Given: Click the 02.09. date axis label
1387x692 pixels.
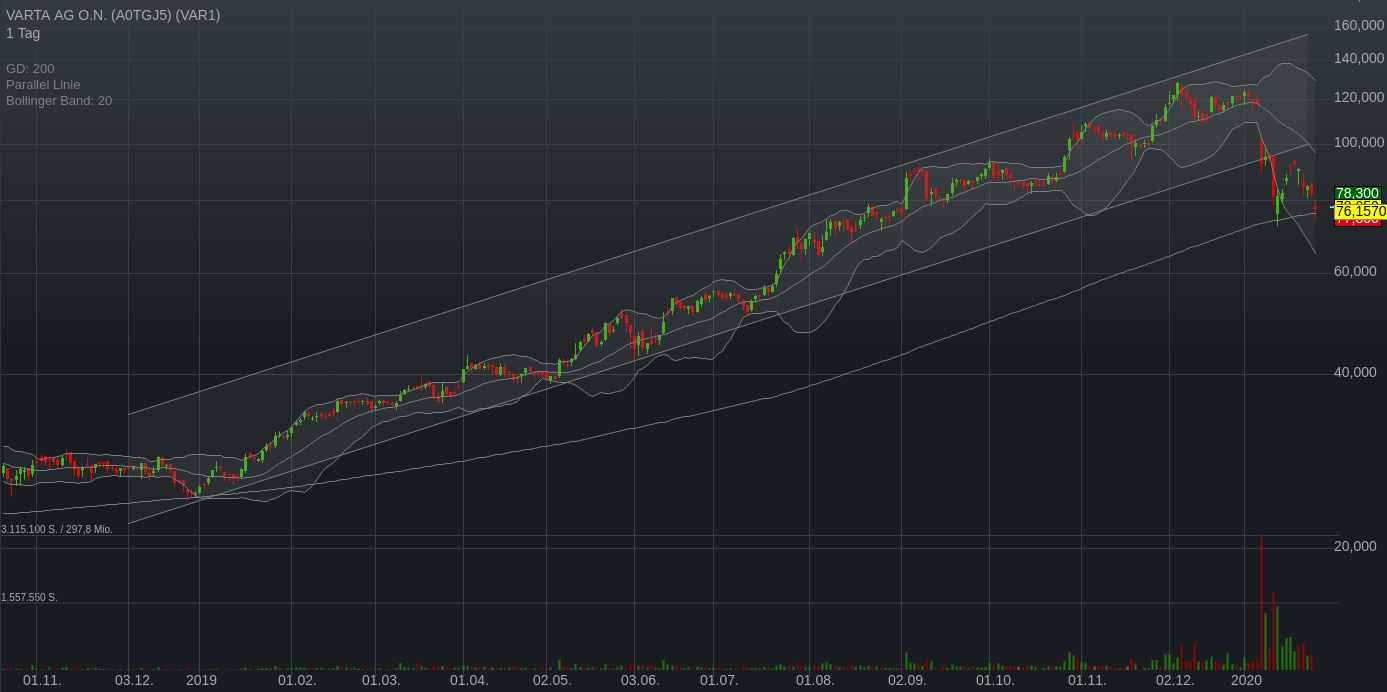Looking at the screenshot, I should pos(907,680).
